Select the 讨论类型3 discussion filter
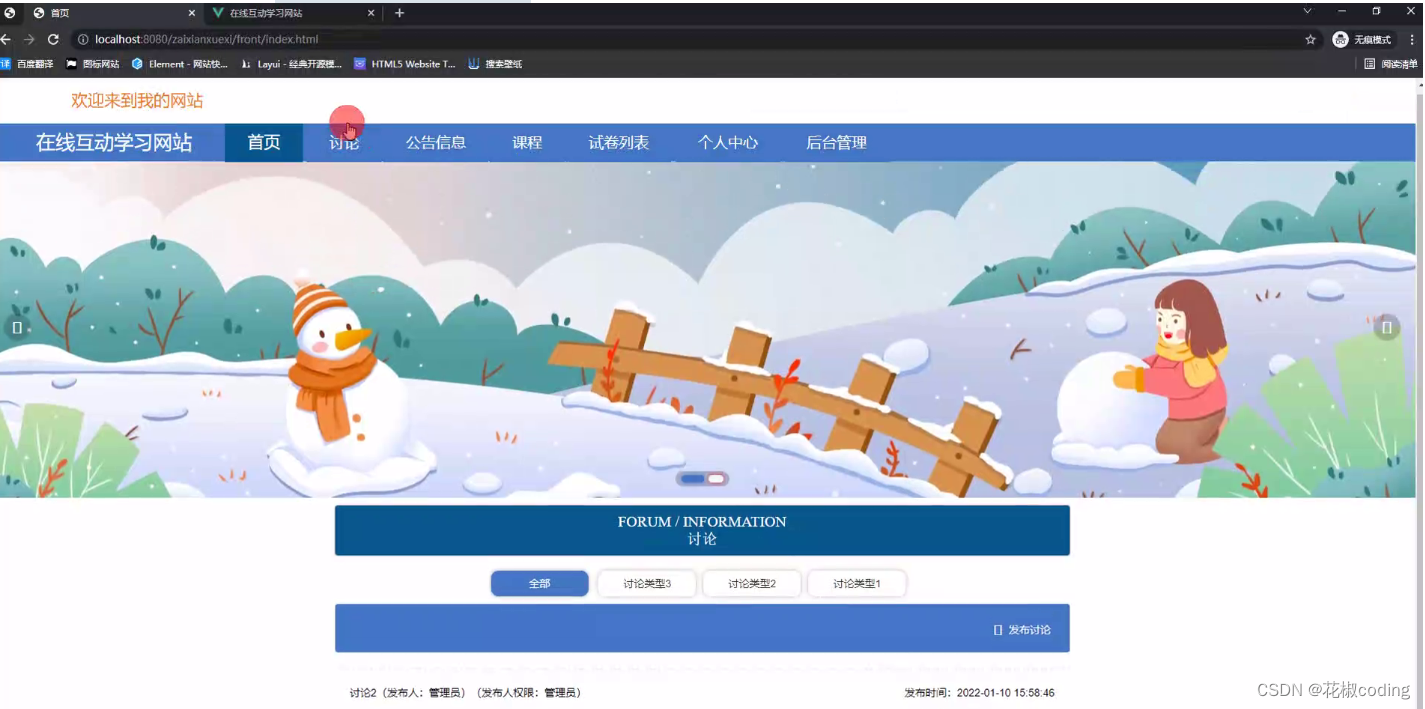The height and width of the screenshot is (709, 1425). (646, 583)
